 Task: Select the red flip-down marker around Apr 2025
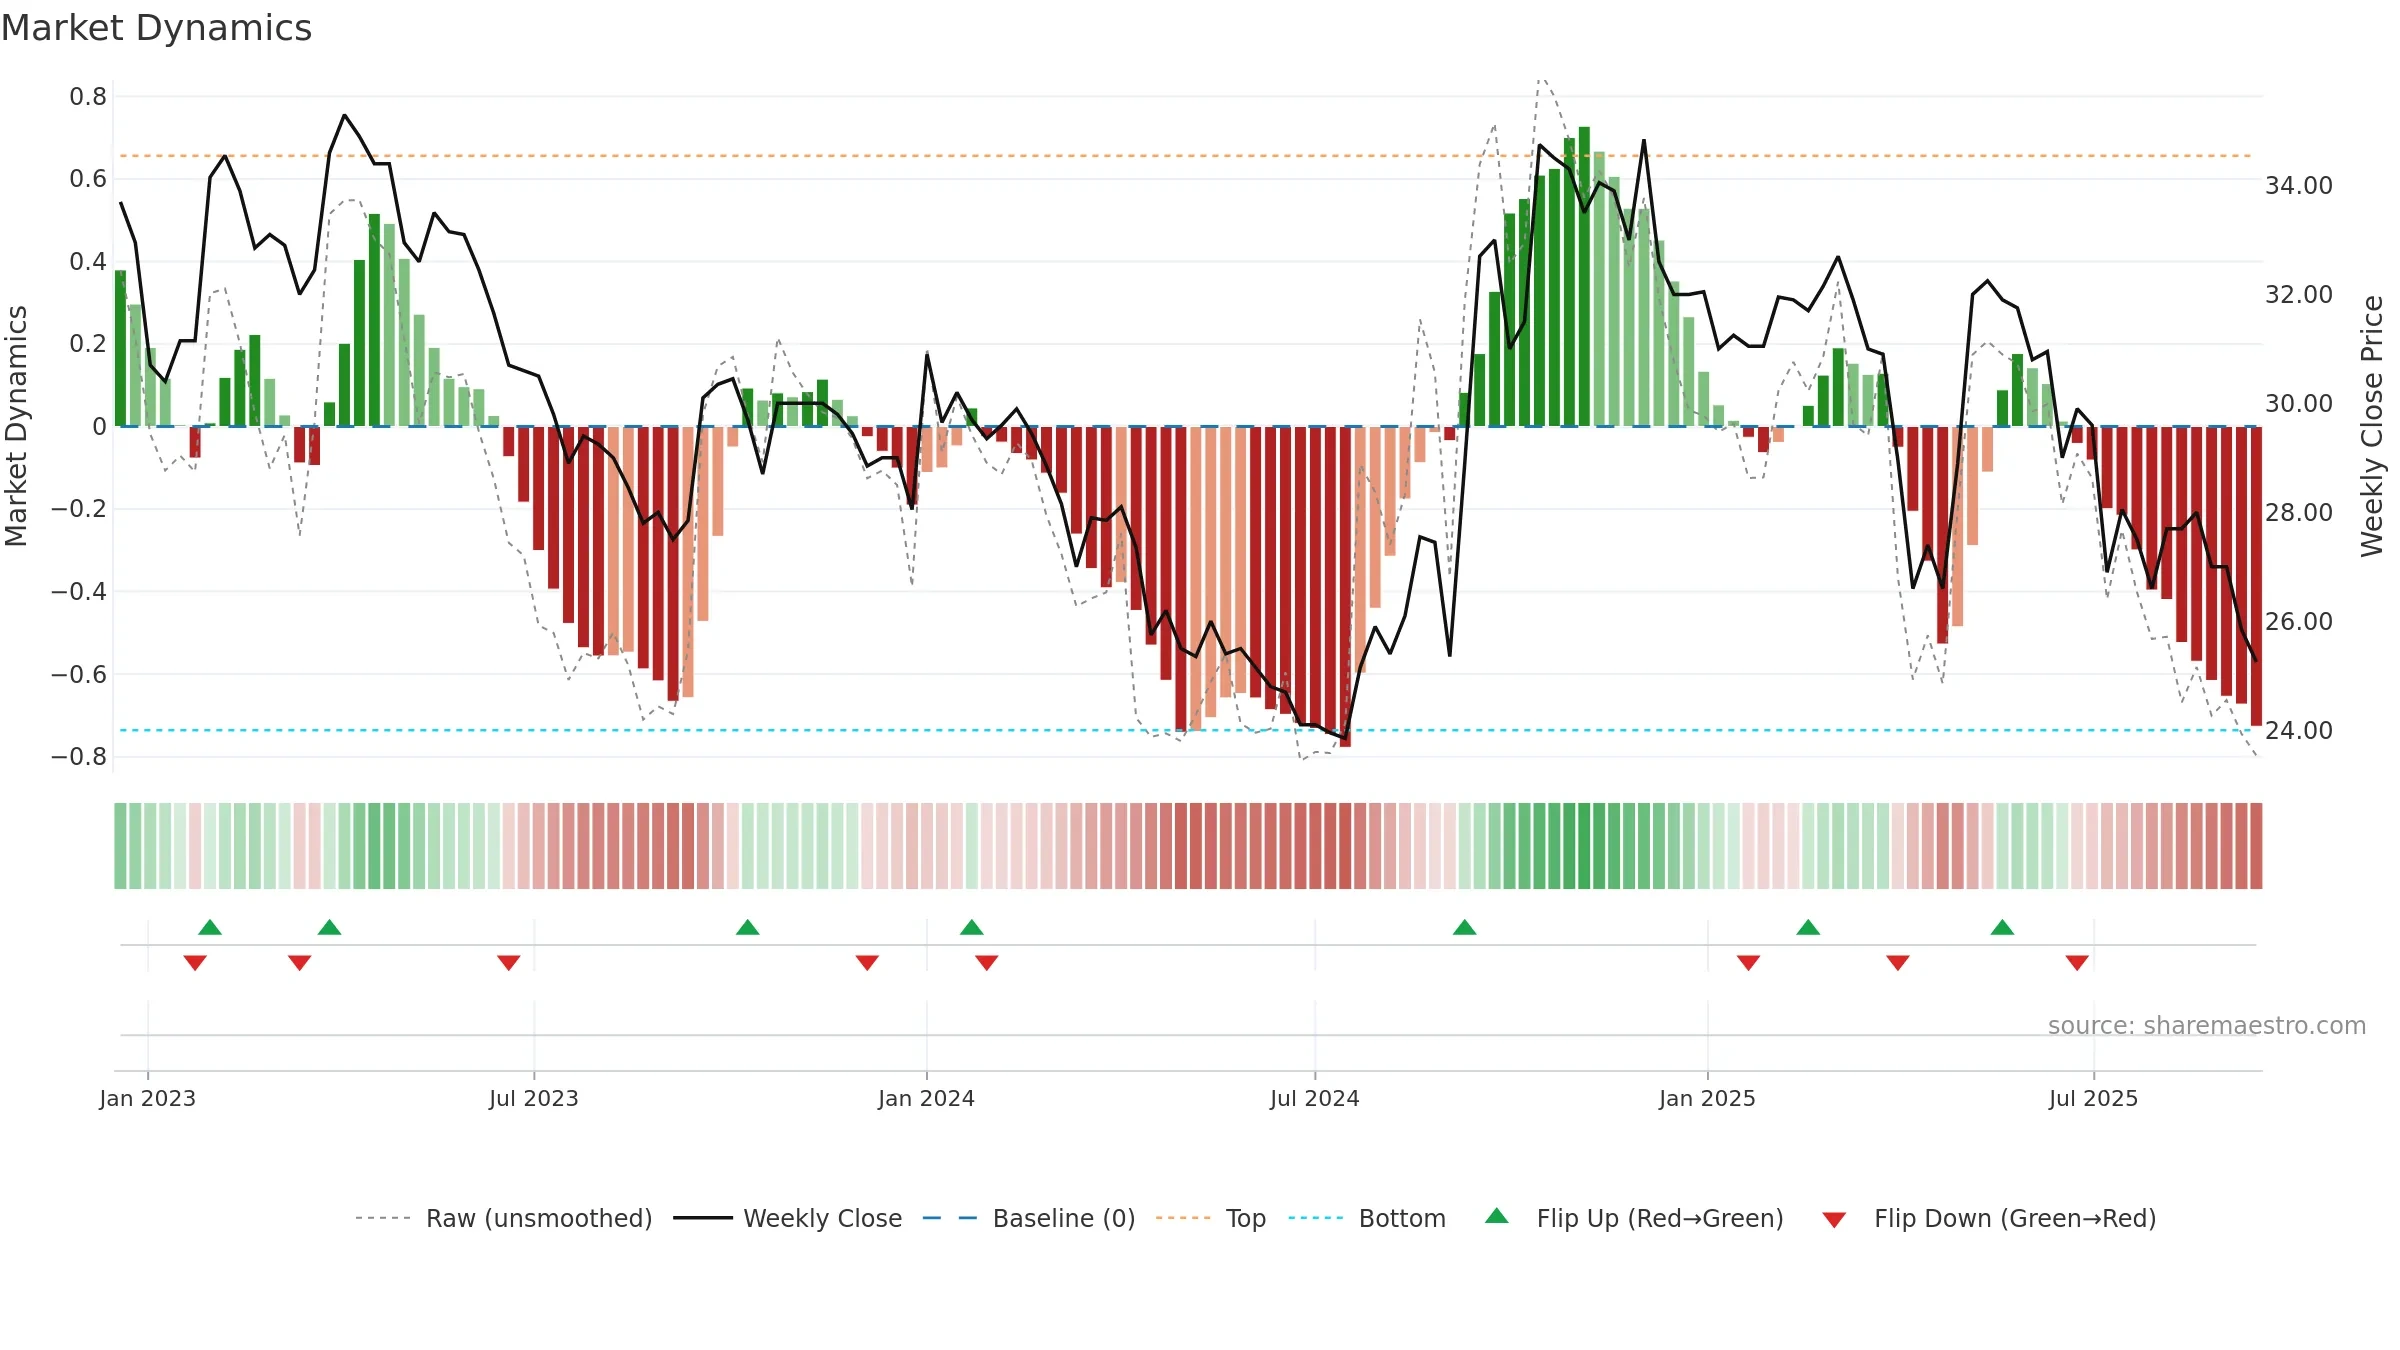coord(1898,963)
